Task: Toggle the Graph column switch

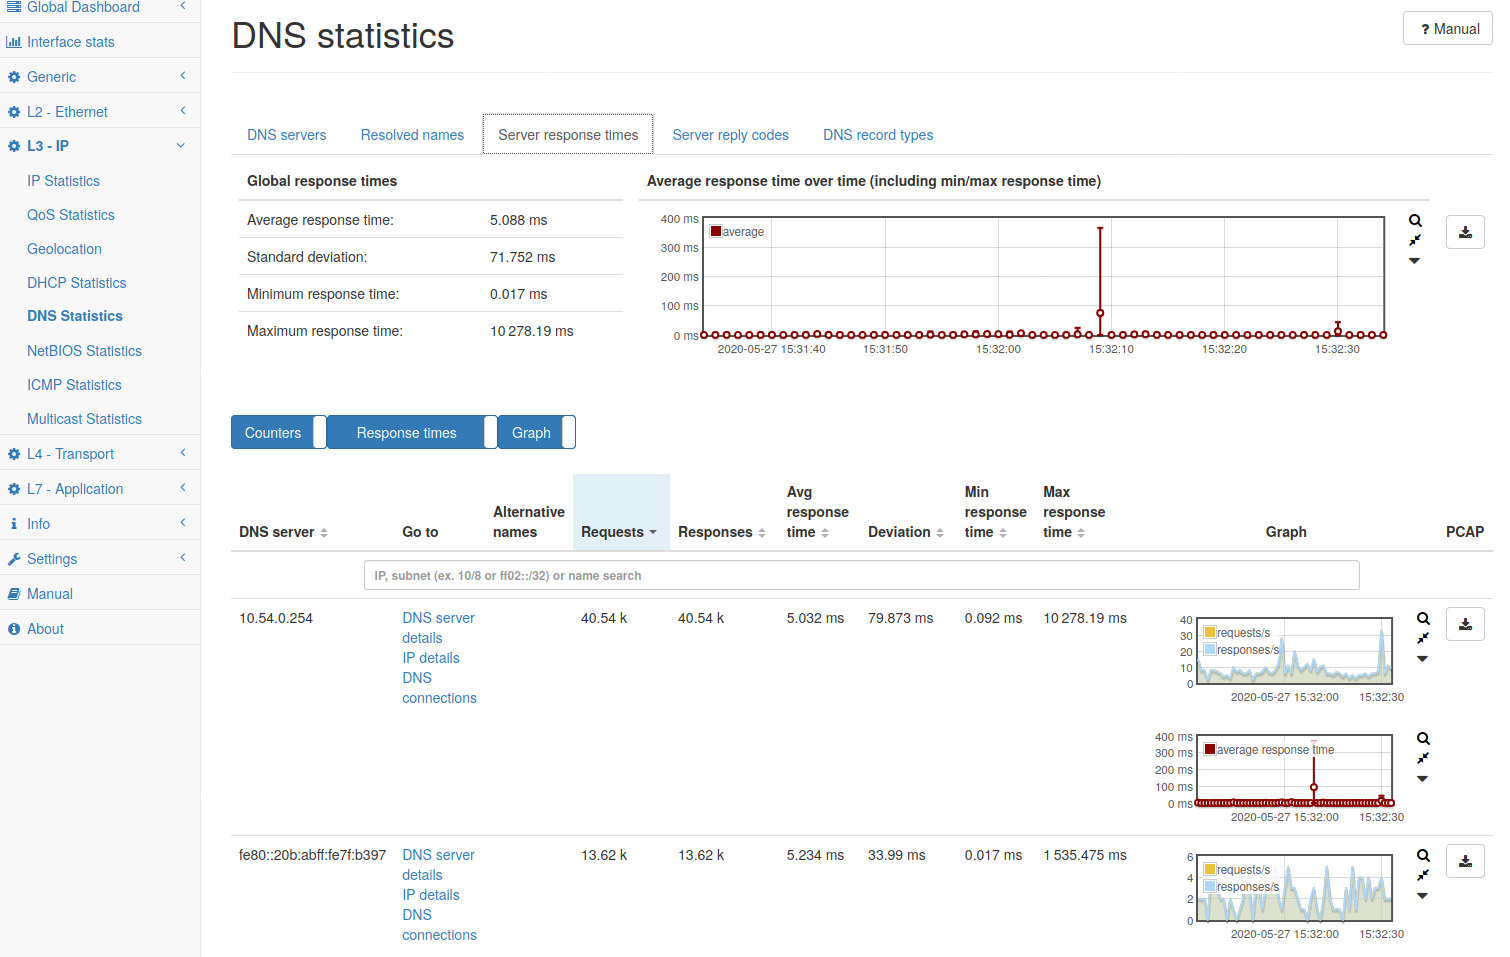Action: [537, 432]
